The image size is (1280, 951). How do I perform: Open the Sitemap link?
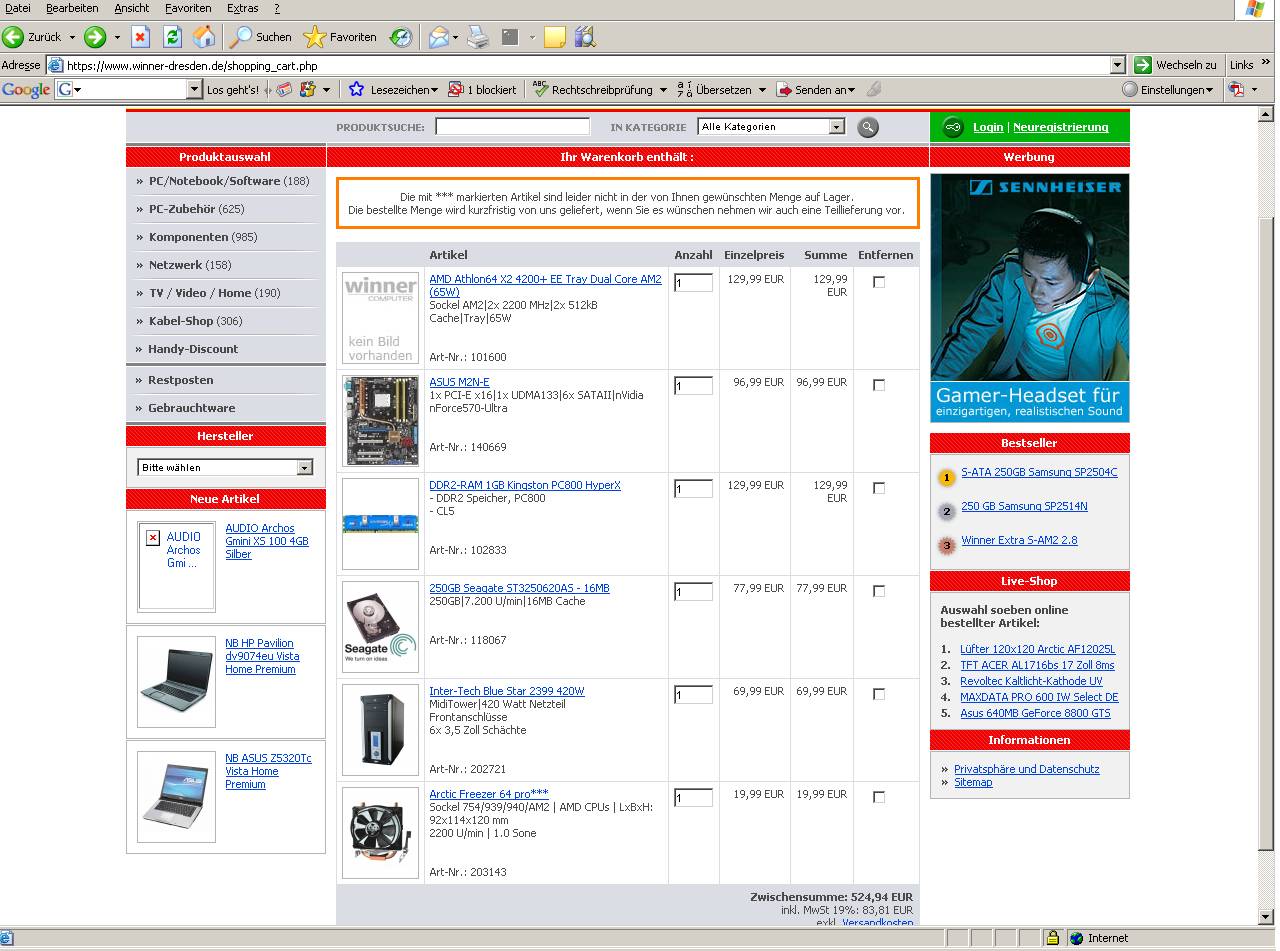click(x=973, y=782)
